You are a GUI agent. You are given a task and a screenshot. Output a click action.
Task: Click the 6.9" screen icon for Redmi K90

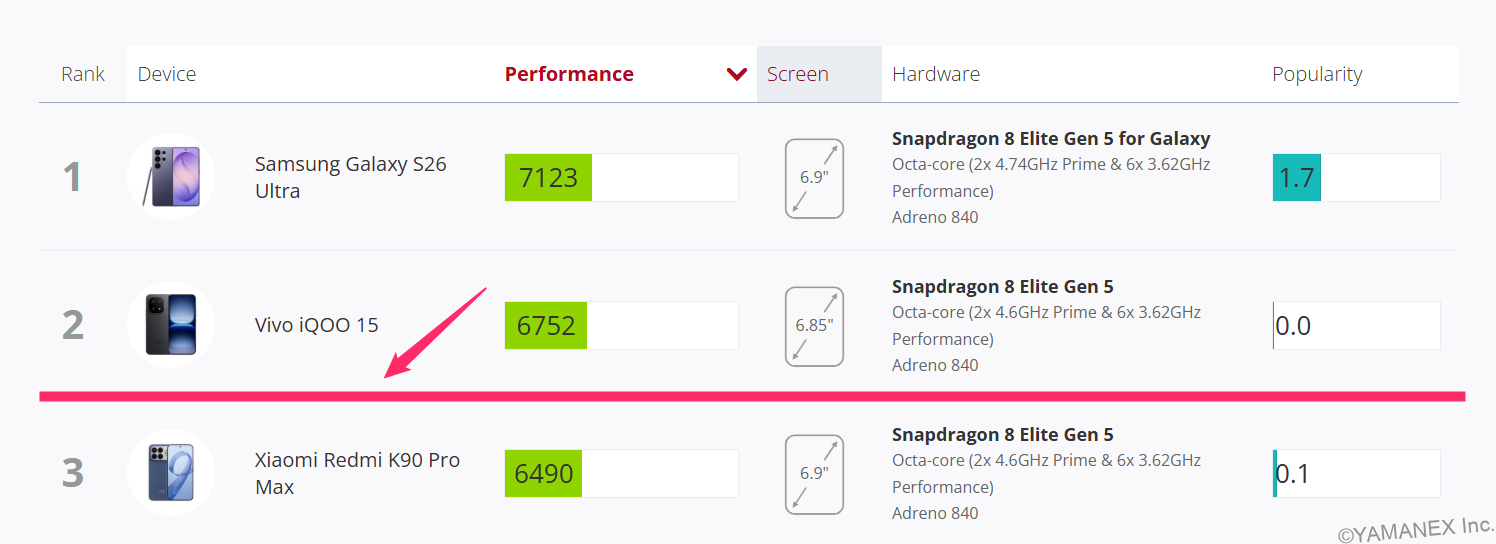point(814,473)
